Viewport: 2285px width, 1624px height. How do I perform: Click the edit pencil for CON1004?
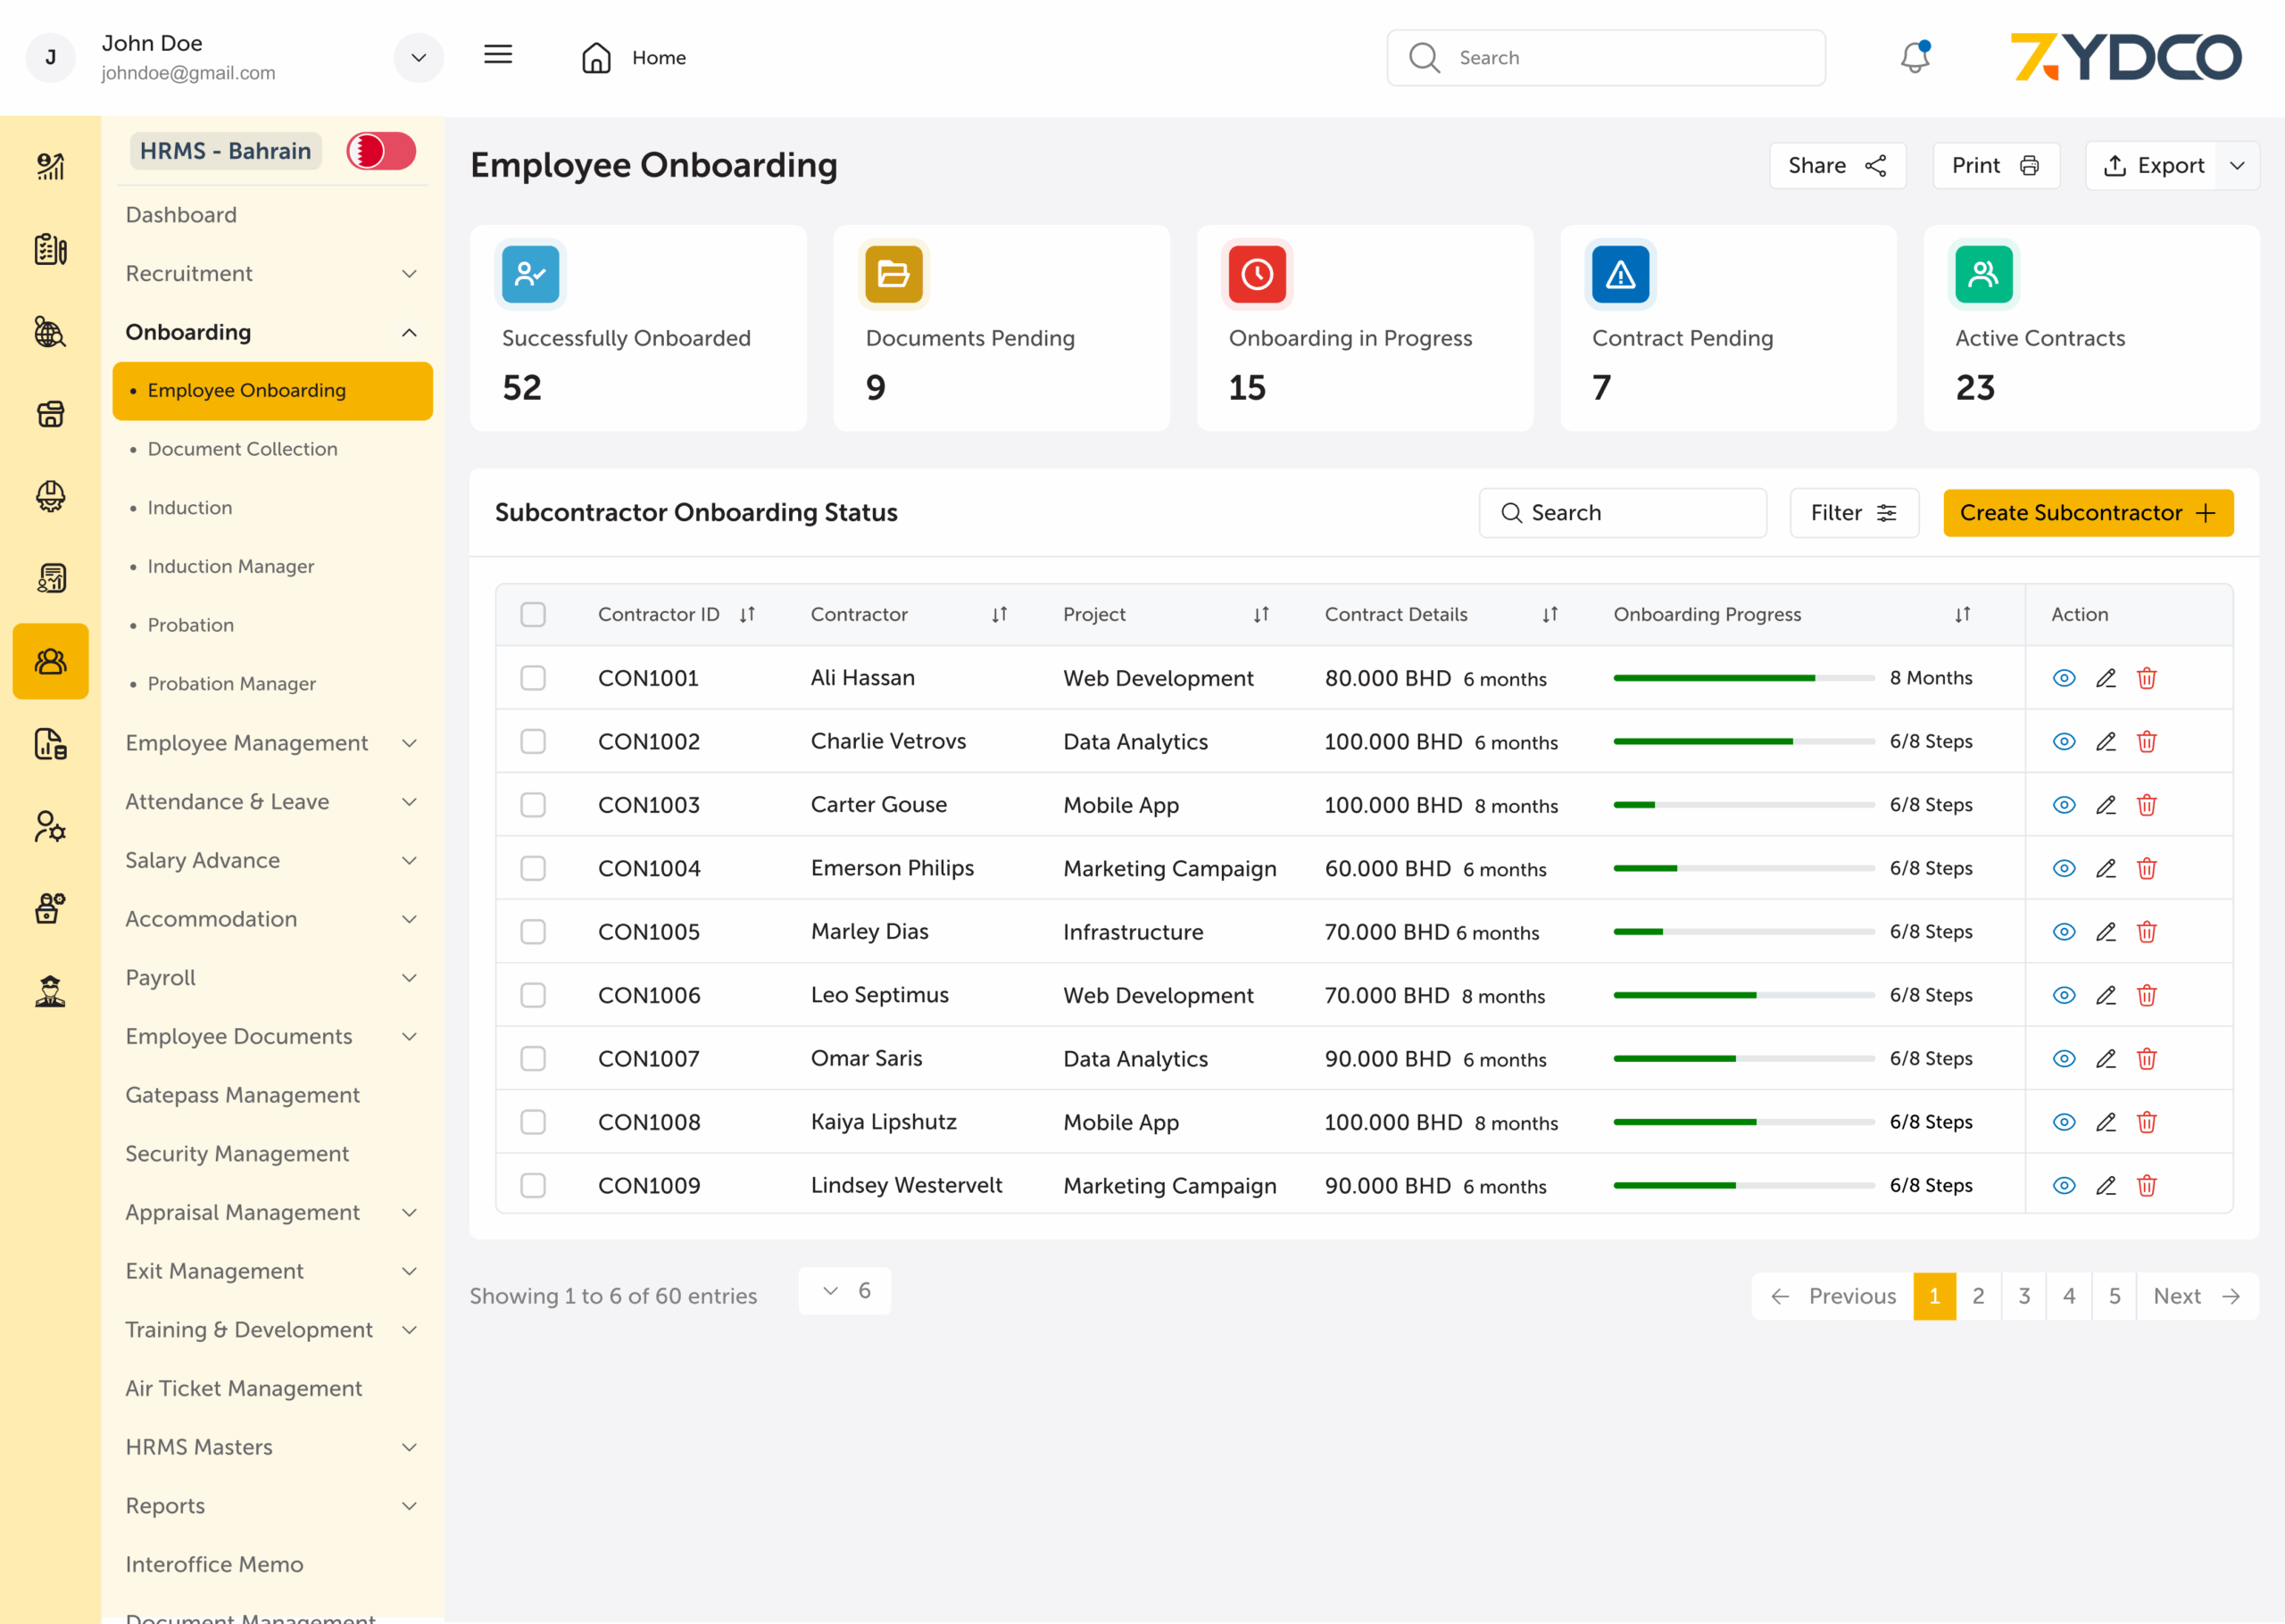click(x=2105, y=868)
